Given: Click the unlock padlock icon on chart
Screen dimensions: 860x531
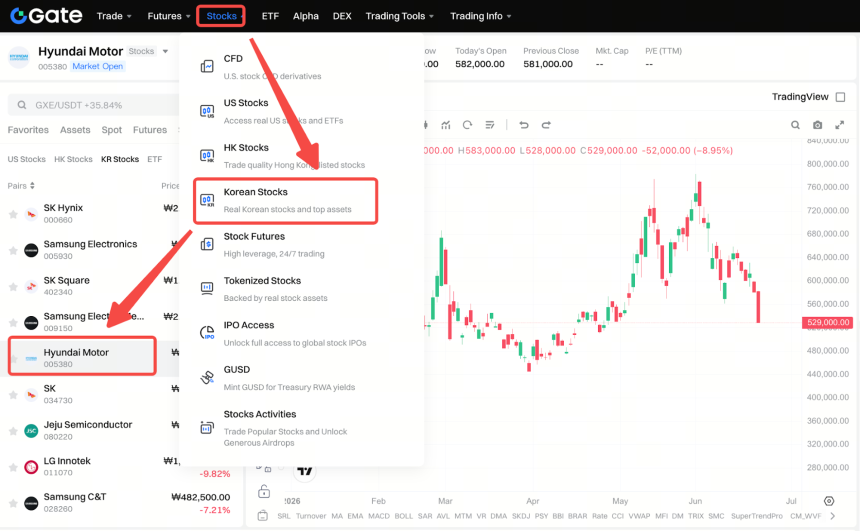Looking at the screenshot, I should coord(264,491).
